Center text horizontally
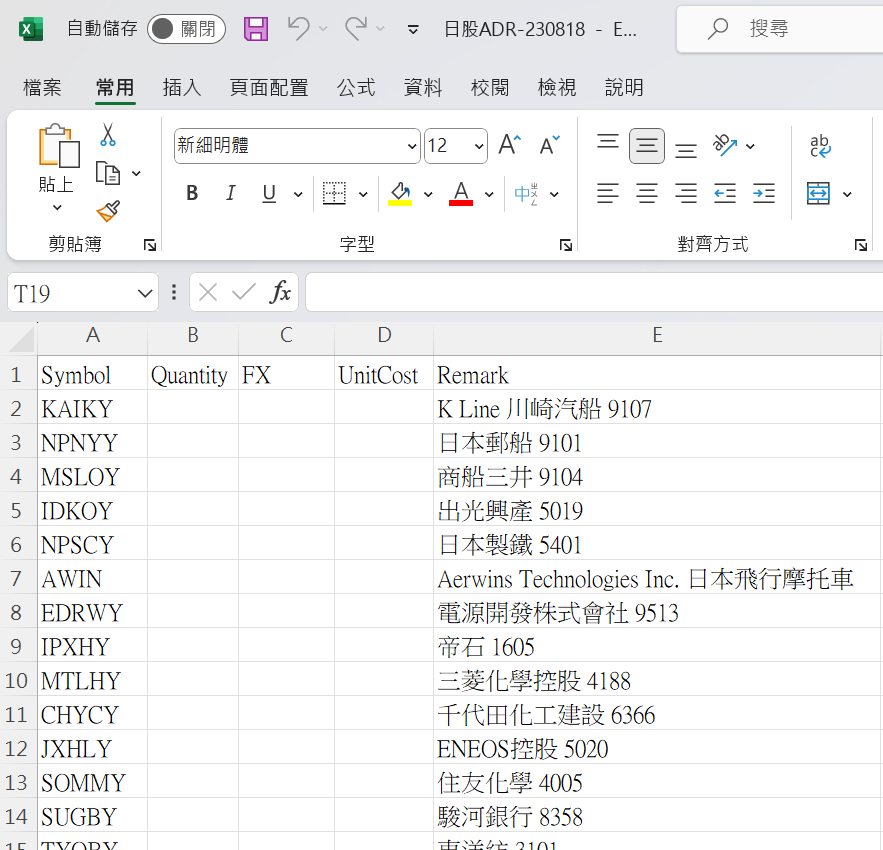 646,194
